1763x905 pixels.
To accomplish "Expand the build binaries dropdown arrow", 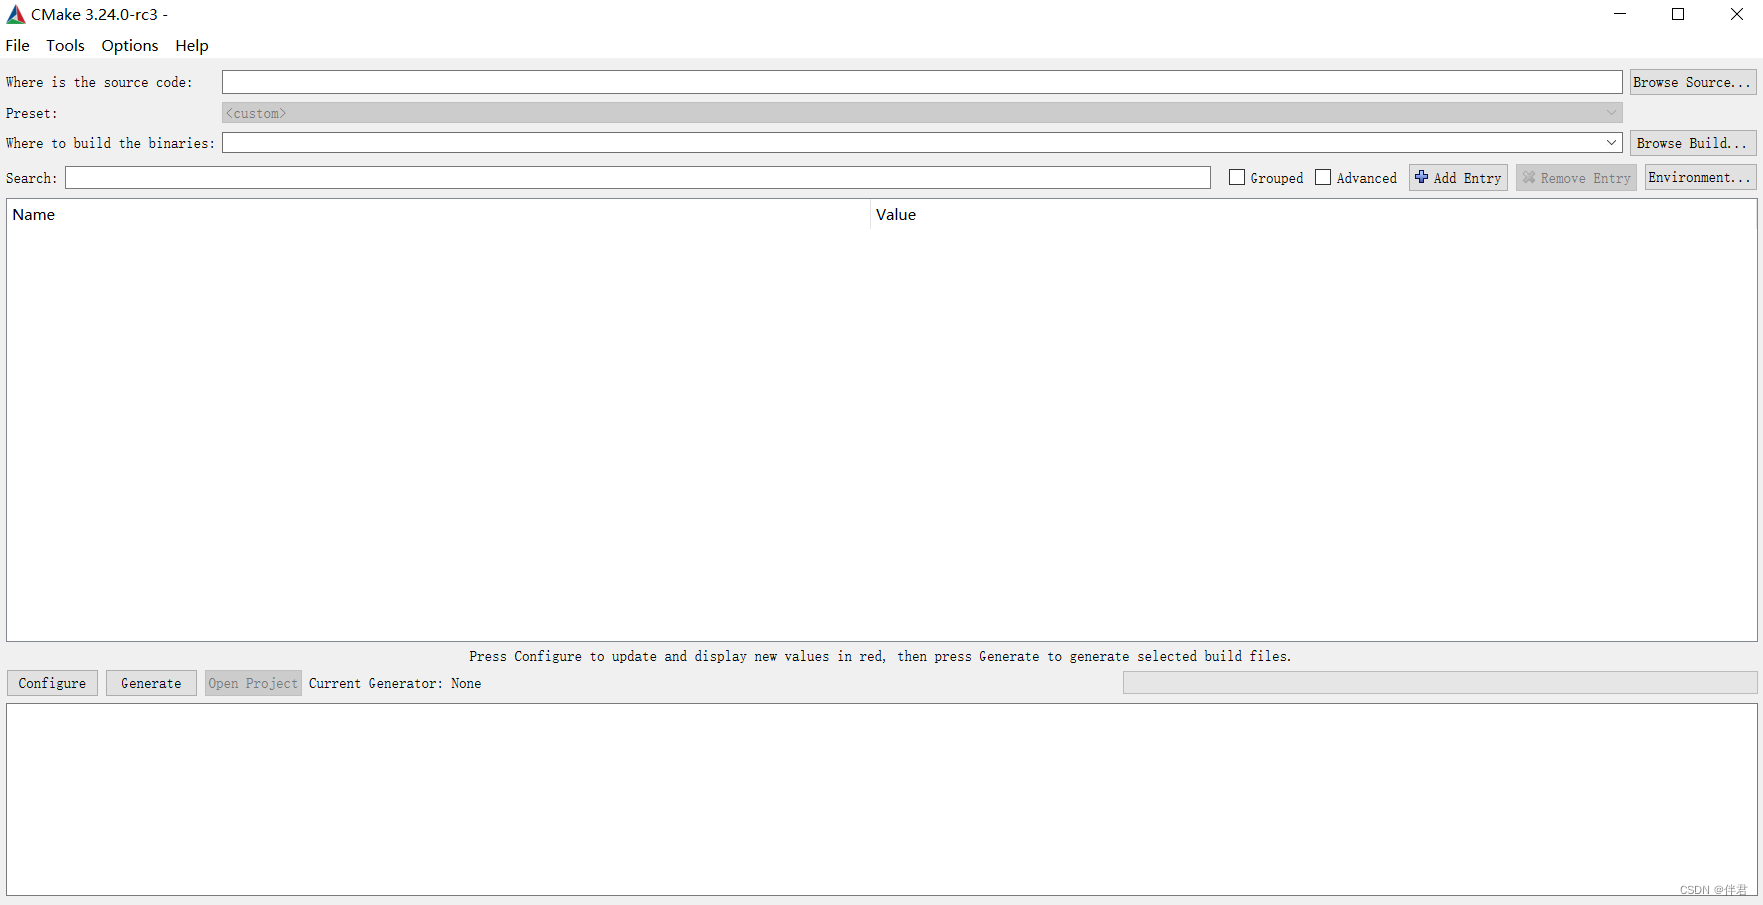I will click(1611, 143).
